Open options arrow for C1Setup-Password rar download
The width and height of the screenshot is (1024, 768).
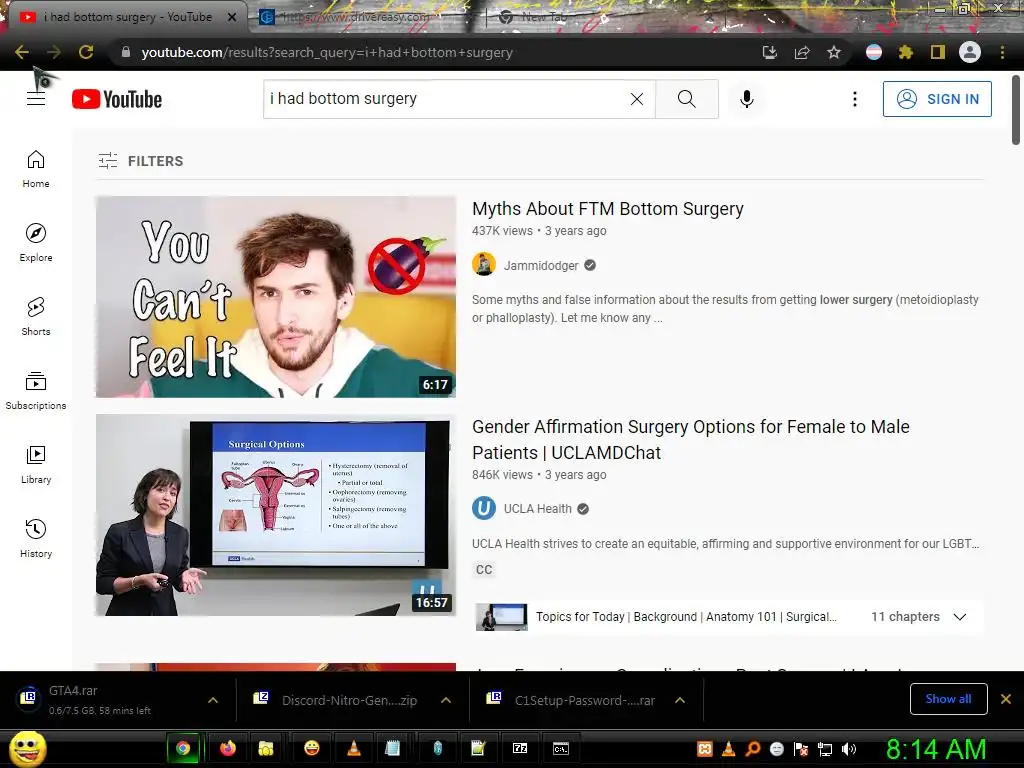point(680,700)
